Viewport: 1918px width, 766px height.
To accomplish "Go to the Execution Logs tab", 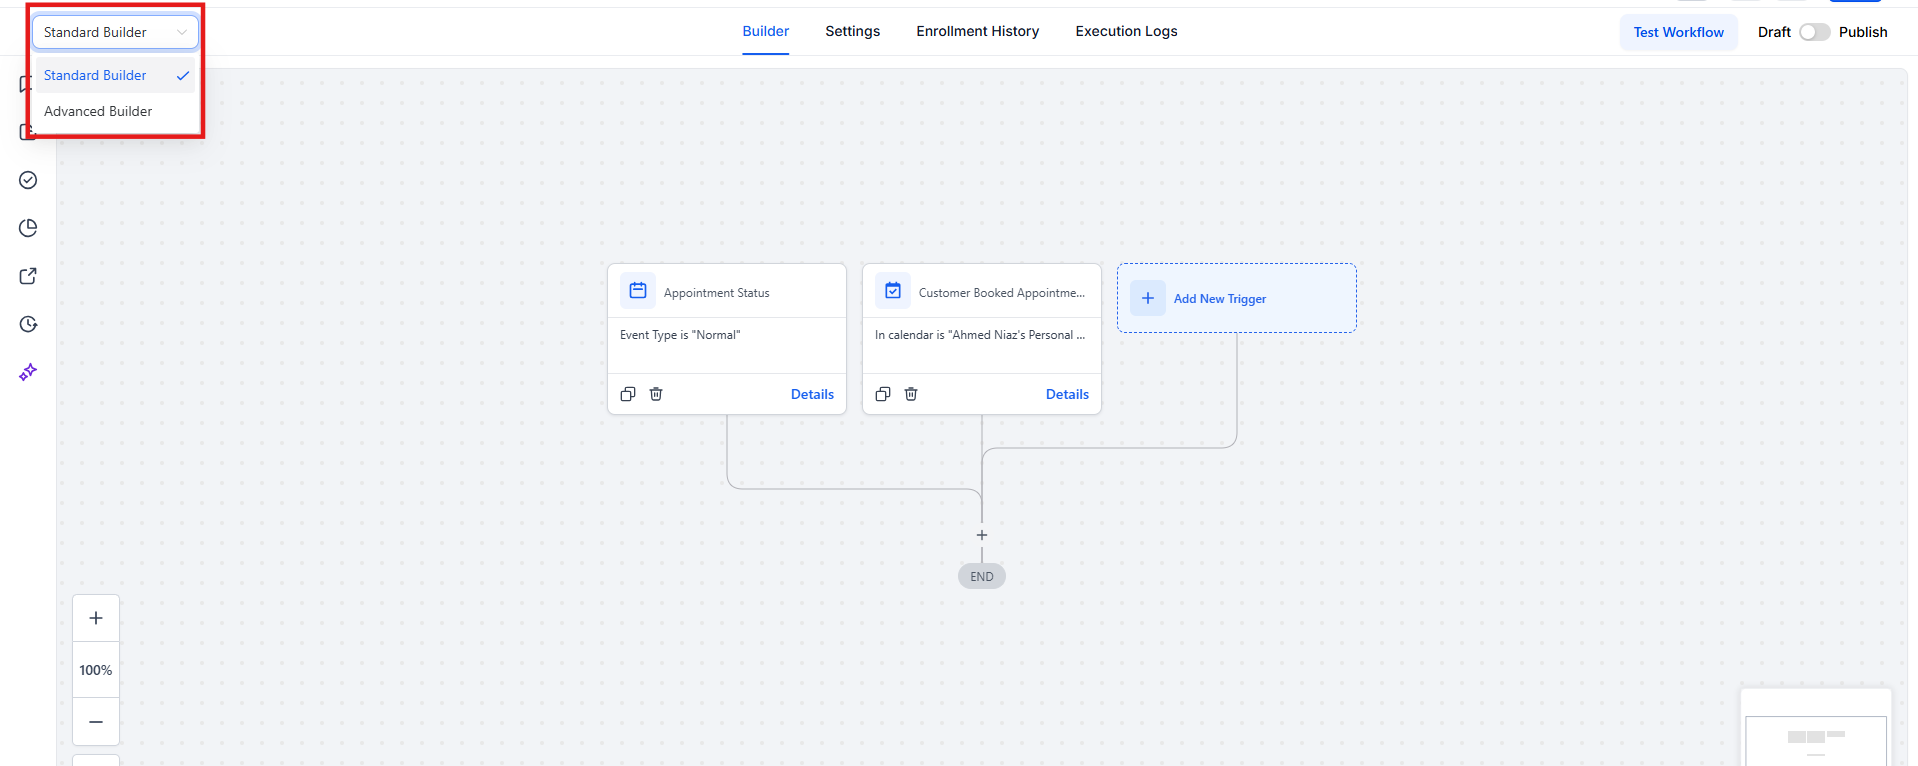I will point(1126,31).
